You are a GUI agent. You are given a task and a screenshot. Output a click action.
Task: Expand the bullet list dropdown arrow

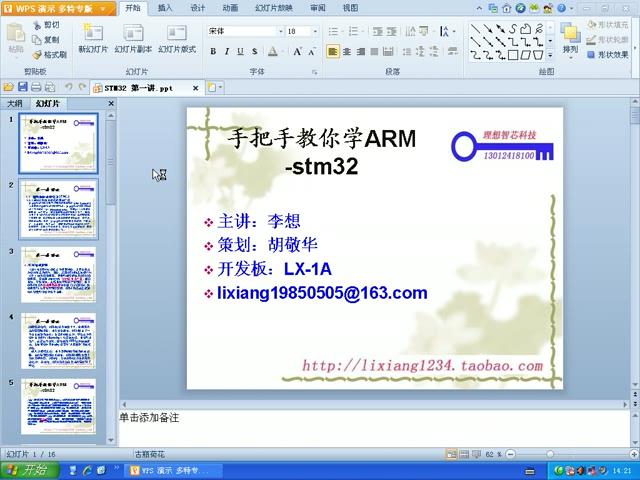tap(342, 31)
